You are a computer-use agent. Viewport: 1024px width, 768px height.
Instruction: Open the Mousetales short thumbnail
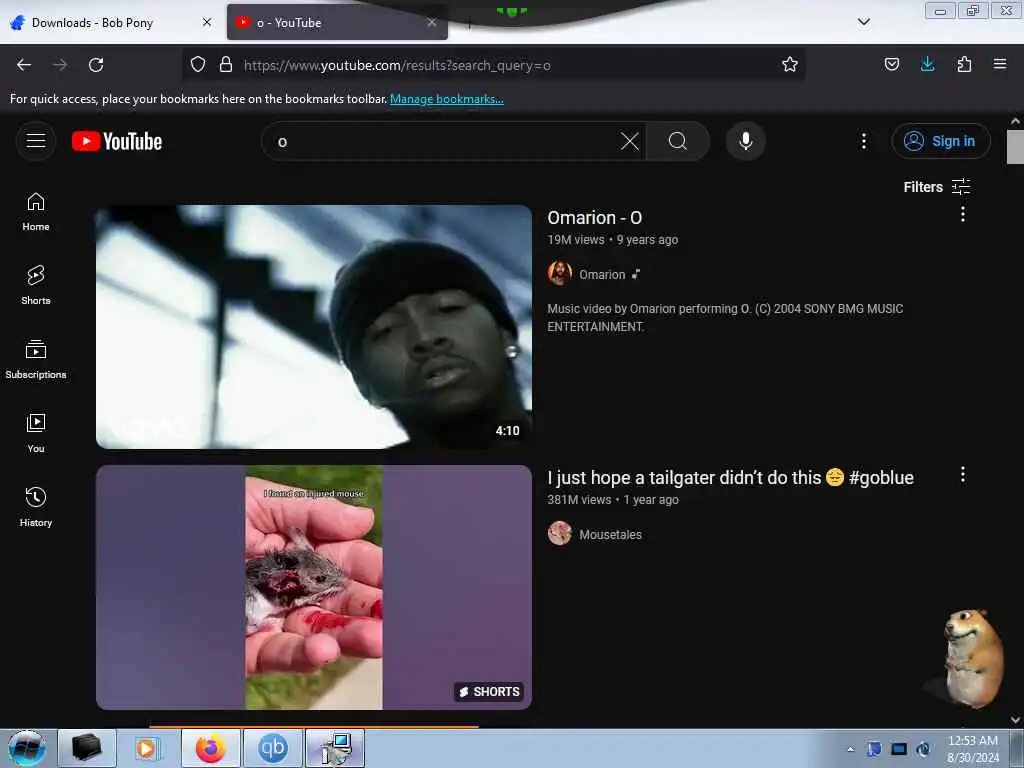tap(313, 587)
